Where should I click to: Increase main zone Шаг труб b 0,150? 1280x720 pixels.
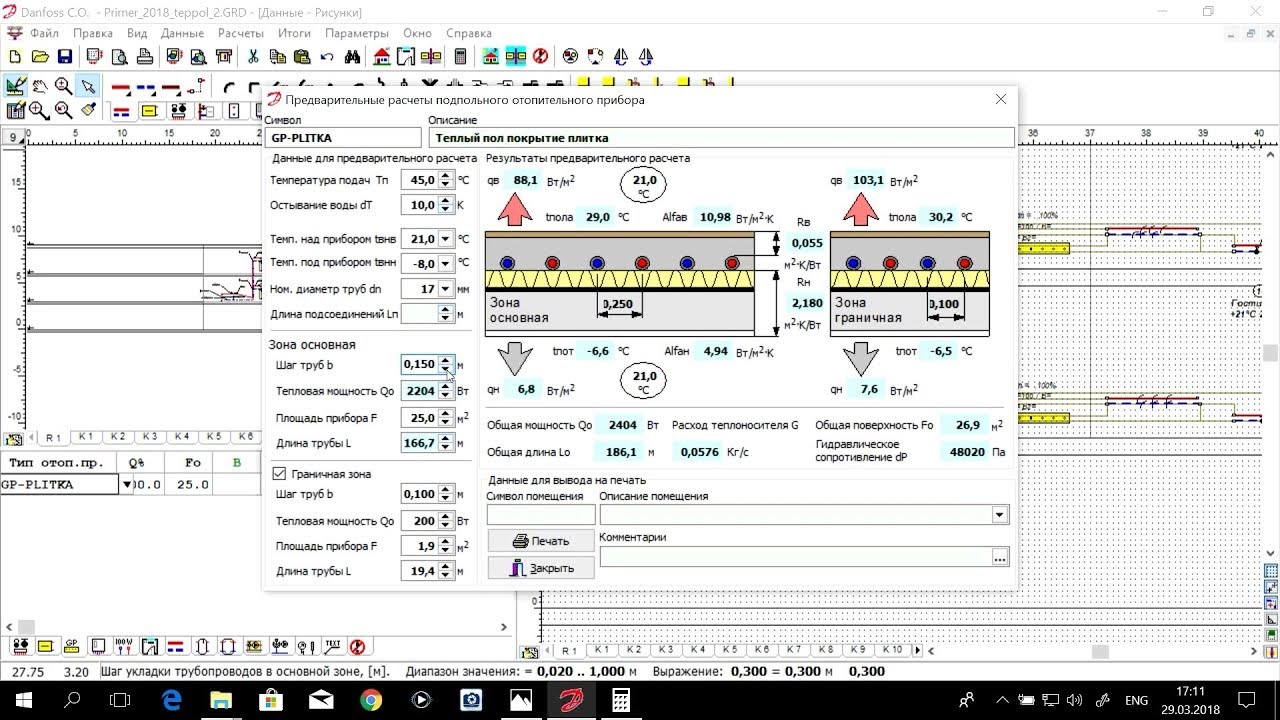coord(446,360)
